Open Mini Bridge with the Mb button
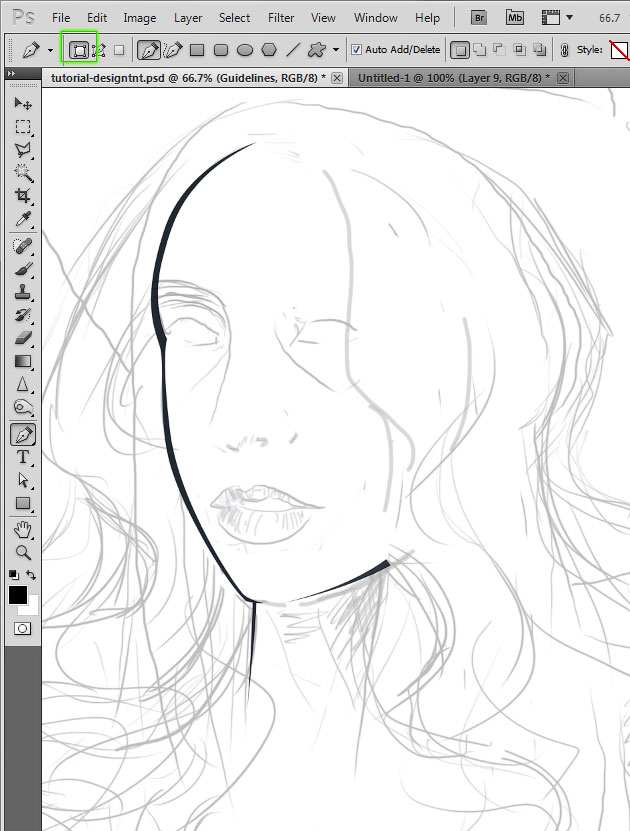 click(x=514, y=17)
